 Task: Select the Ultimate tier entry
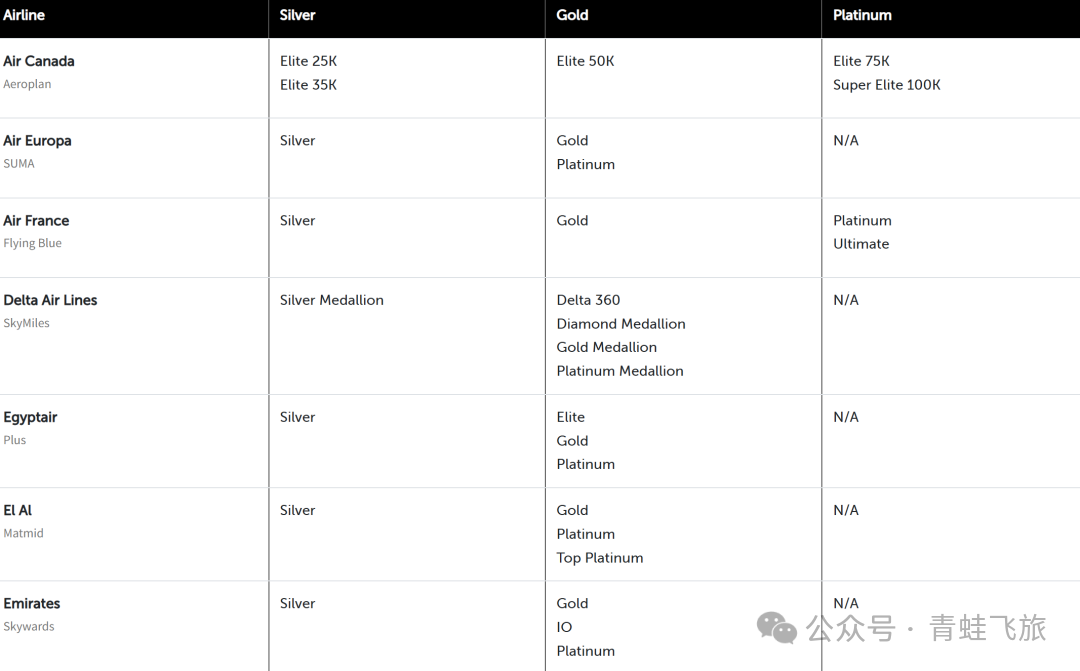point(860,244)
